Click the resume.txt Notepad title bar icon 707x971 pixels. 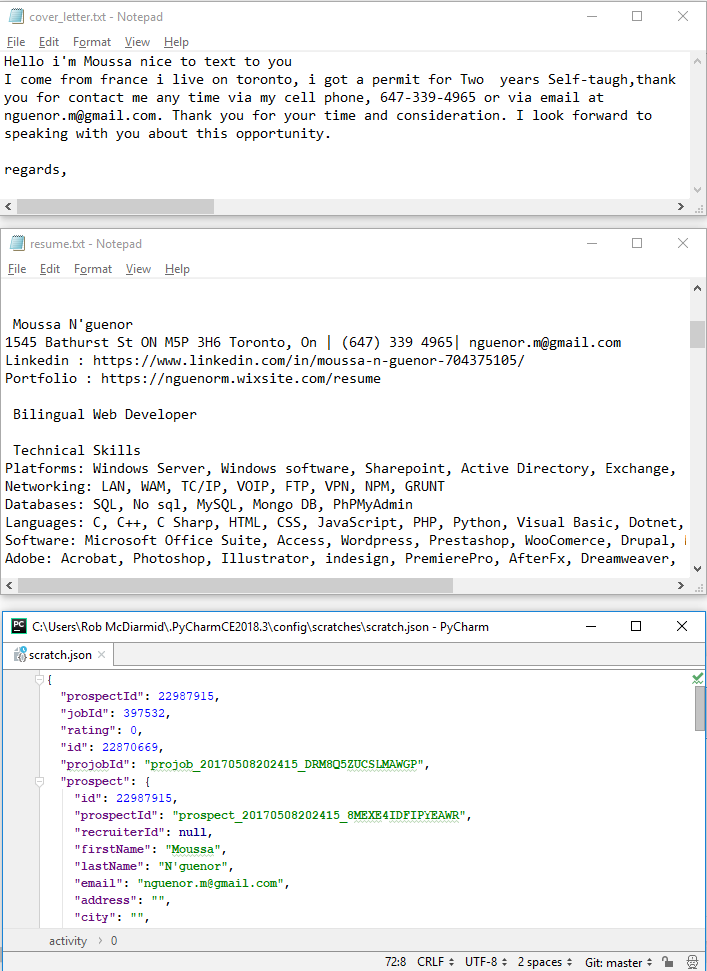coord(18,243)
